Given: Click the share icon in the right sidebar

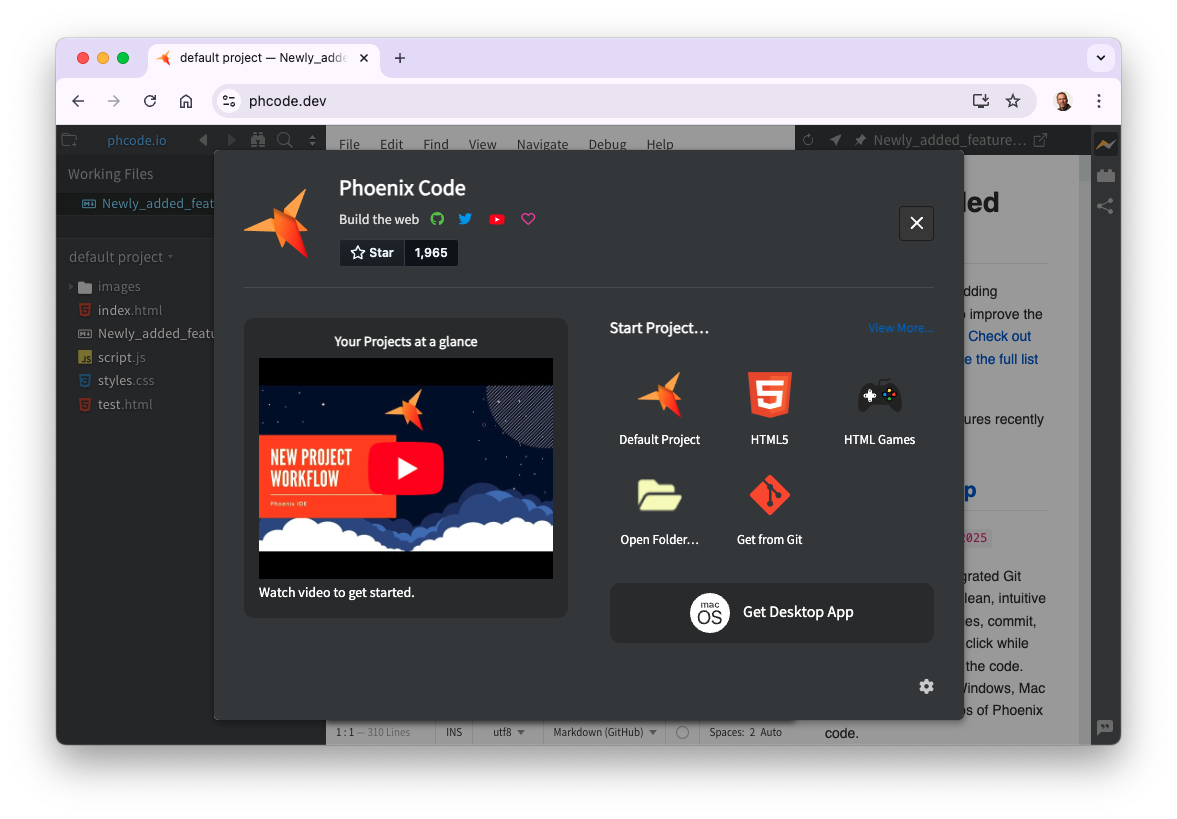Looking at the screenshot, I should (1106, 206).
